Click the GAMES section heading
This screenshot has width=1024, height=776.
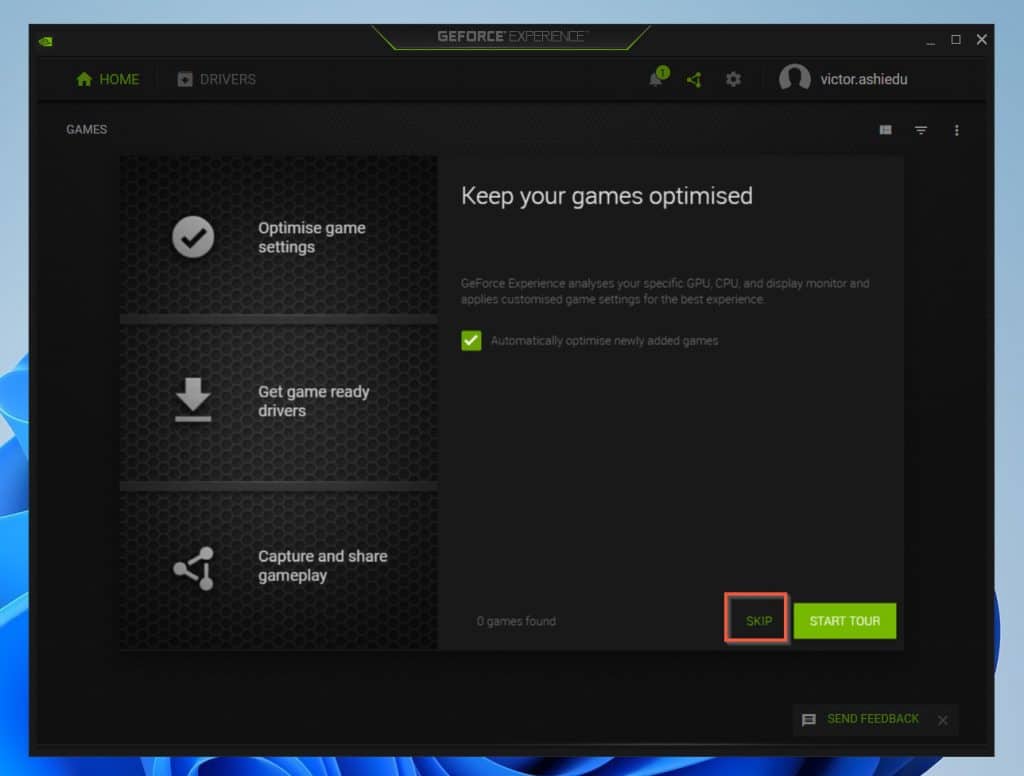(86, 129)
